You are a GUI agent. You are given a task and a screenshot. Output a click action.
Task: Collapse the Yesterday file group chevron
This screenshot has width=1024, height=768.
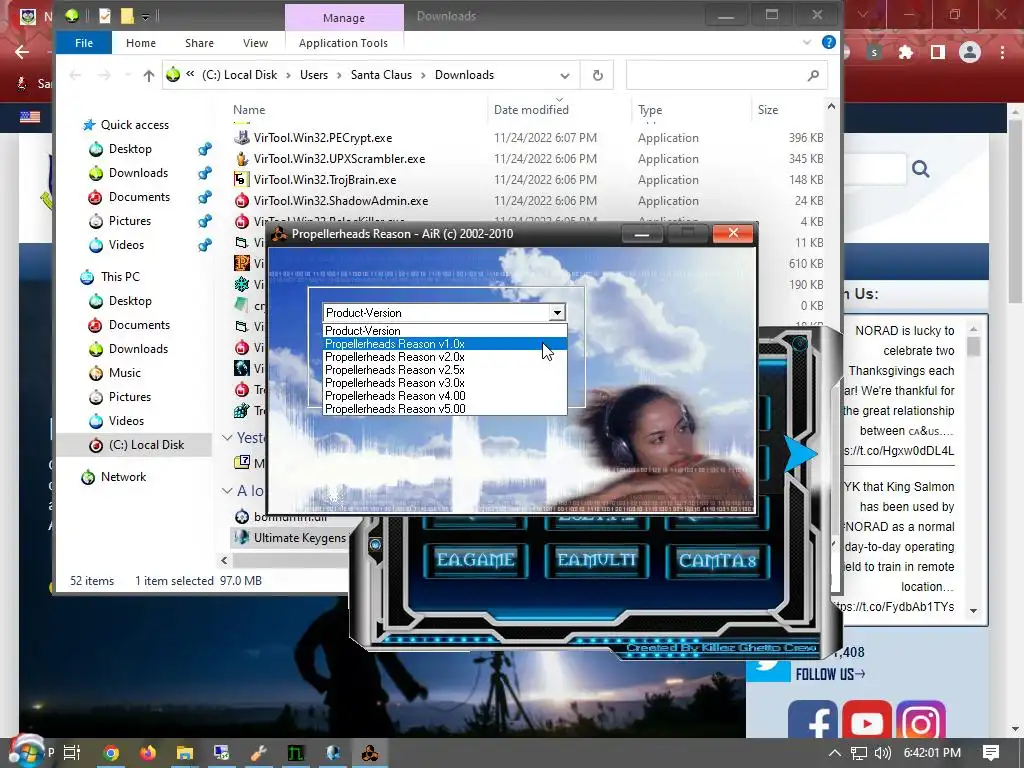(227, 438)
